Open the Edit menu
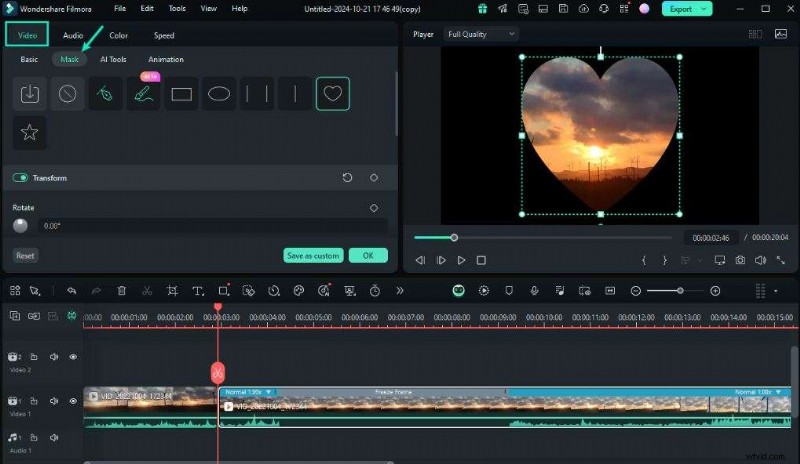800x464 pixels. tap(147, 9)
